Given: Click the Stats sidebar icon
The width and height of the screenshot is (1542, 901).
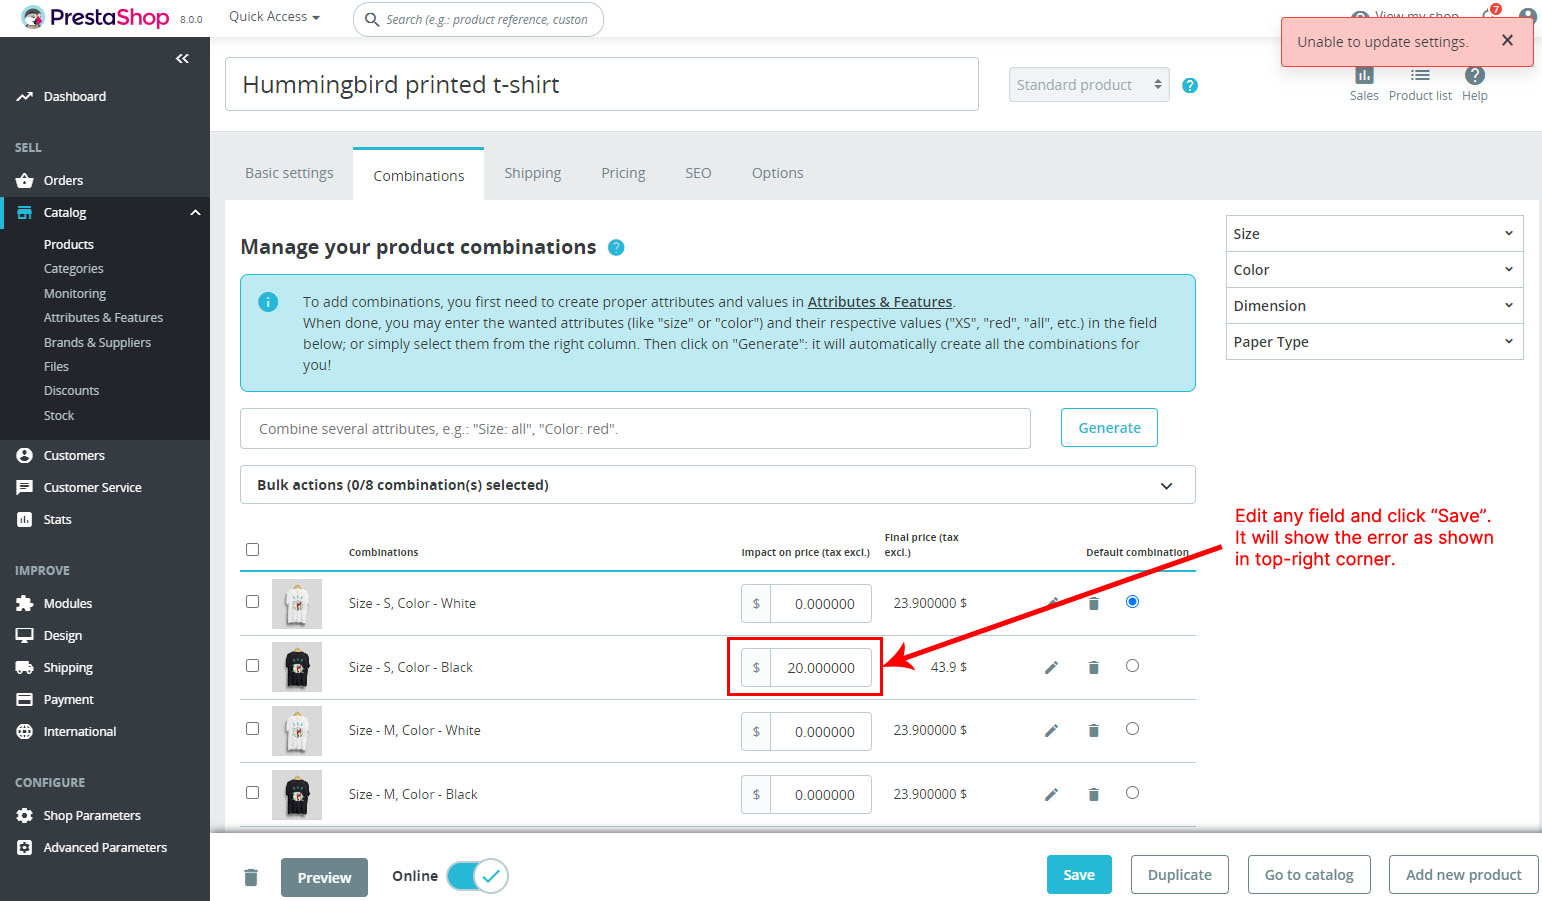Looking at the screenshot, I should pyautogui.click(x=25, y=519).
